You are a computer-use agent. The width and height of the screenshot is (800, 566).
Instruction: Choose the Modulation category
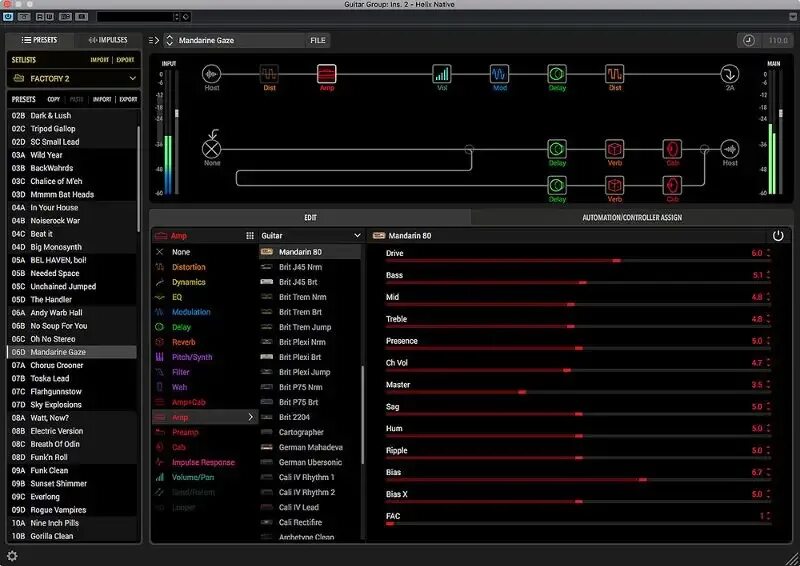tap(191, 312)
